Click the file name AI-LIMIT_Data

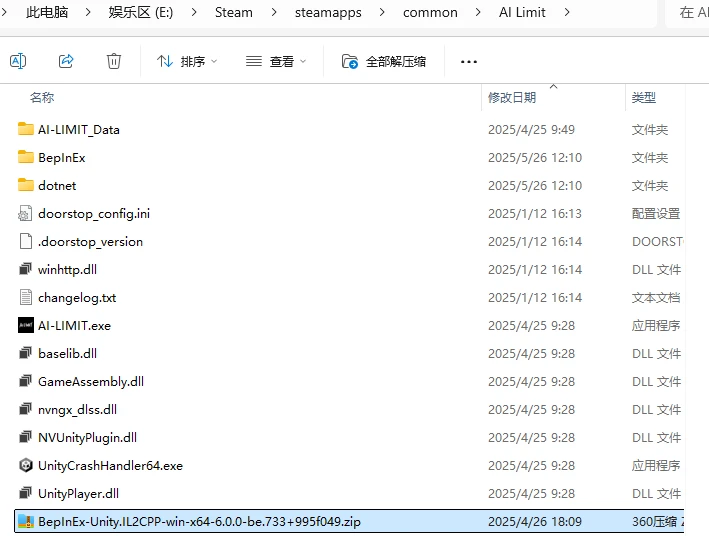point(79,130)
